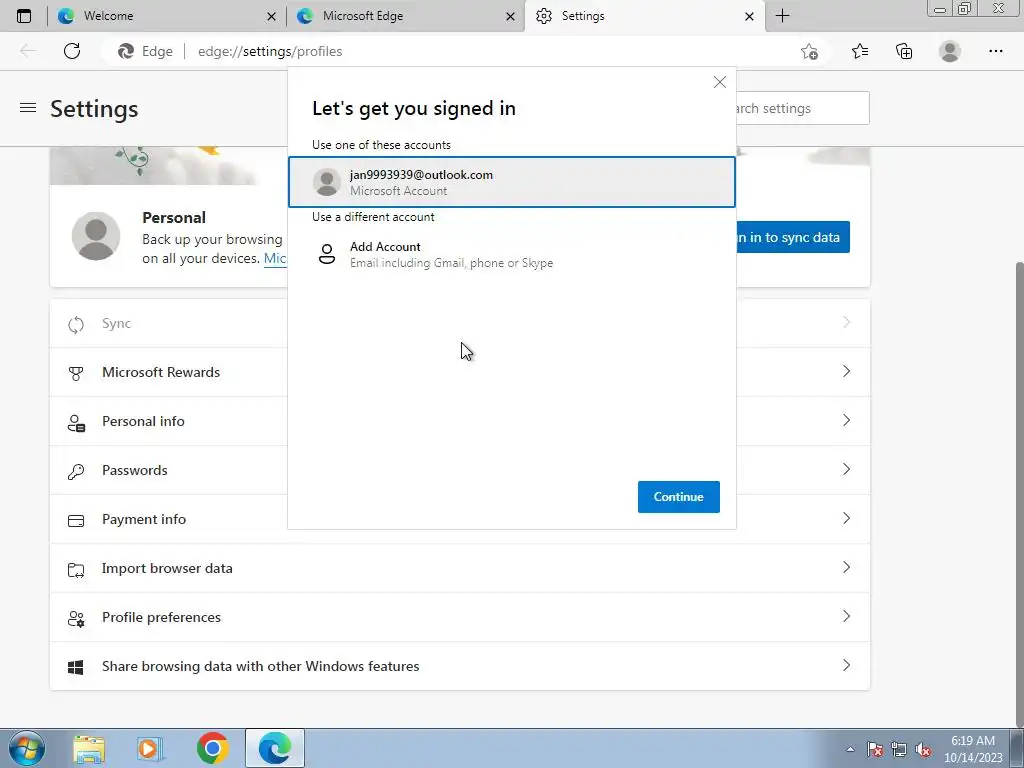Choose Add Account option

512,255
